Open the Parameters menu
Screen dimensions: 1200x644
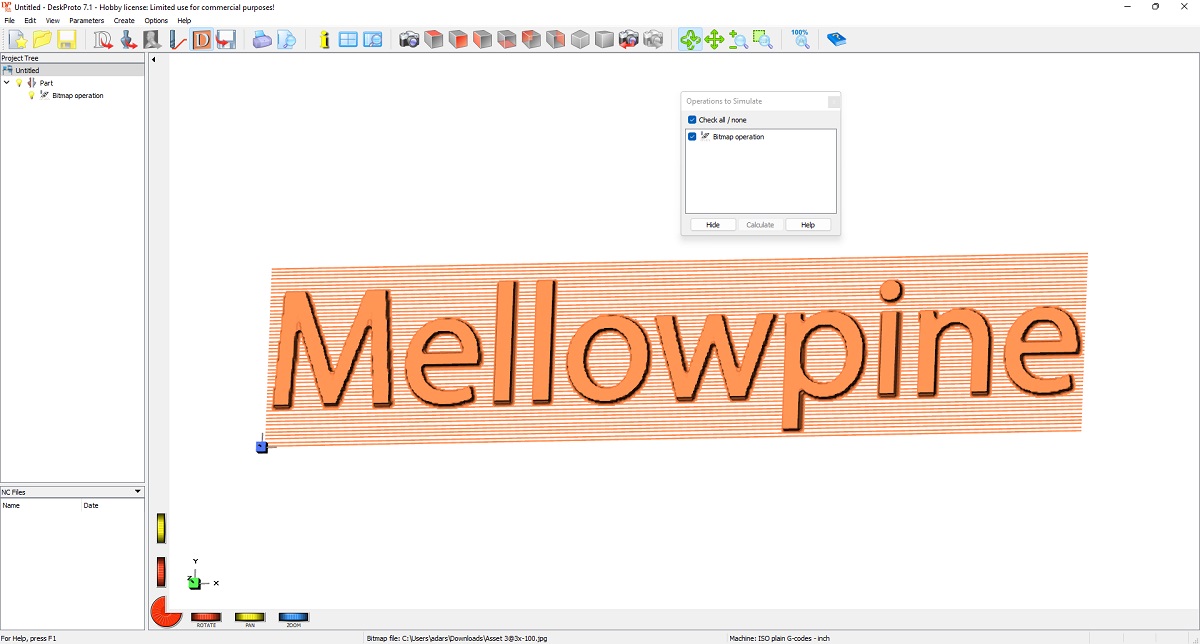[86, 20]
